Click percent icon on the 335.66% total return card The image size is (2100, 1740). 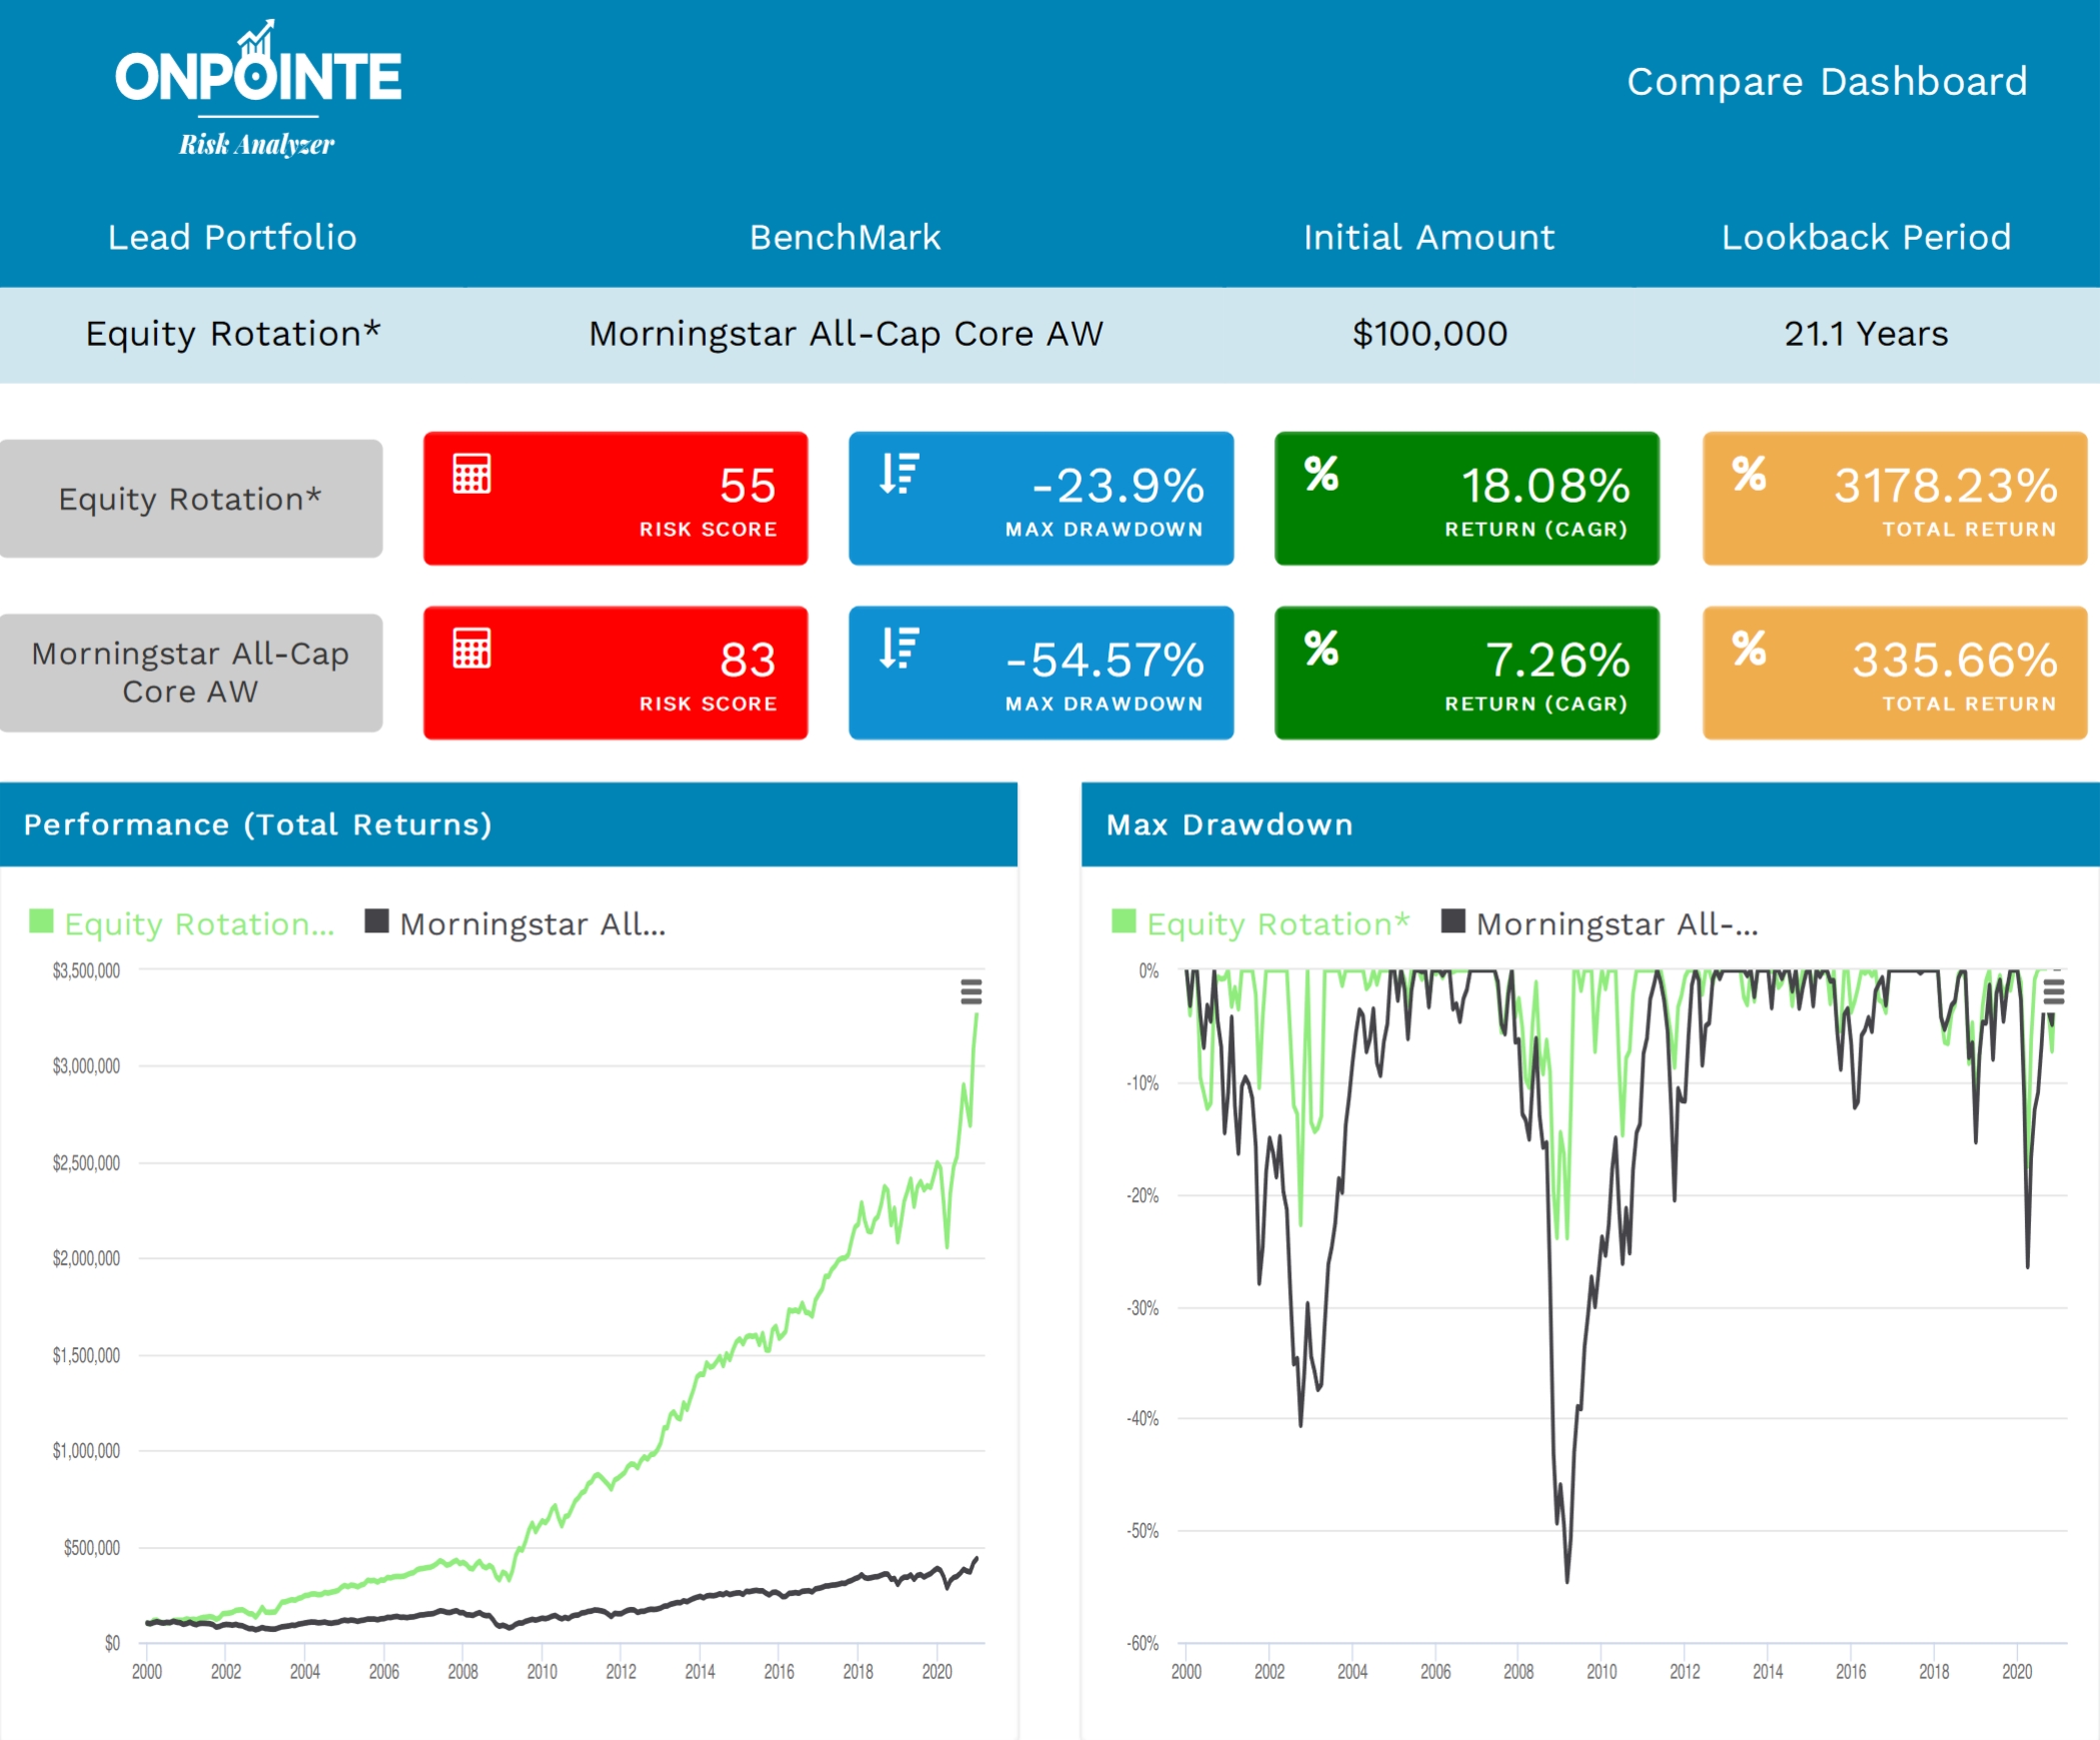pyautogui.click(x=1749, y=648)
